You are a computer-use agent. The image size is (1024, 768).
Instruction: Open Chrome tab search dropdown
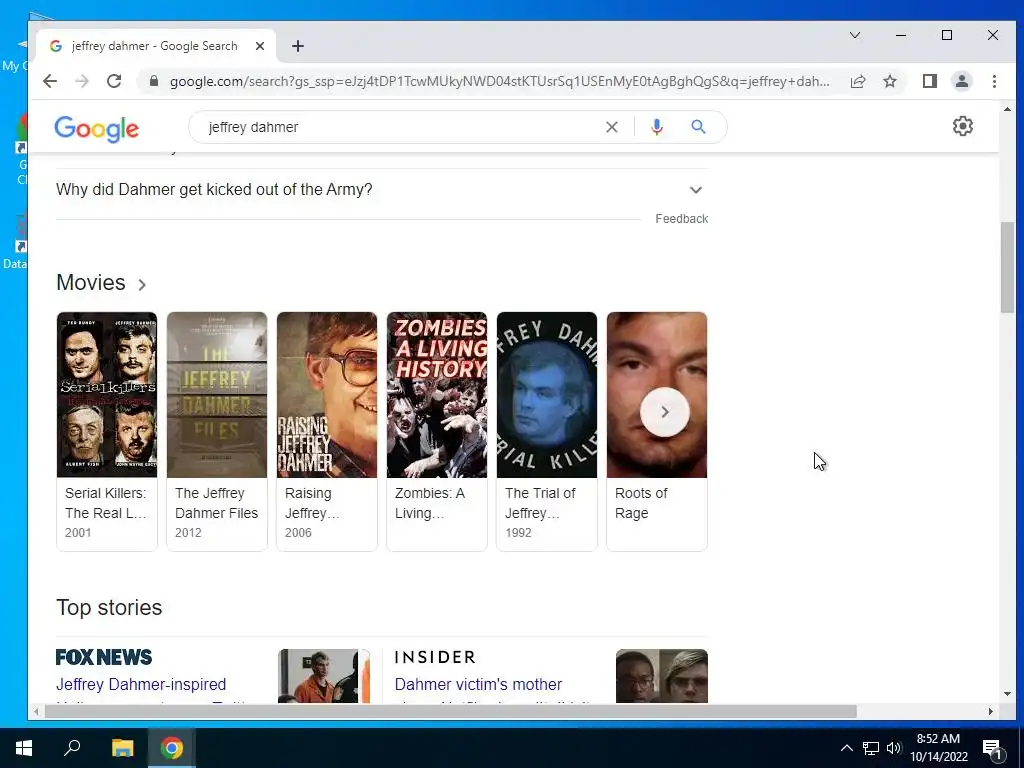[x=855, y=35]
